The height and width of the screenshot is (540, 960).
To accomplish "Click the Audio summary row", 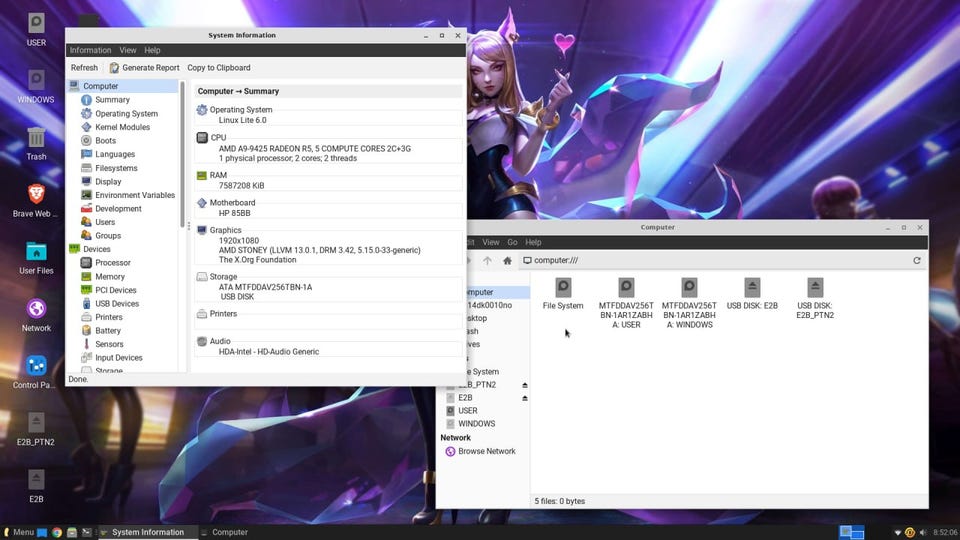I will [x=328, y=346].
